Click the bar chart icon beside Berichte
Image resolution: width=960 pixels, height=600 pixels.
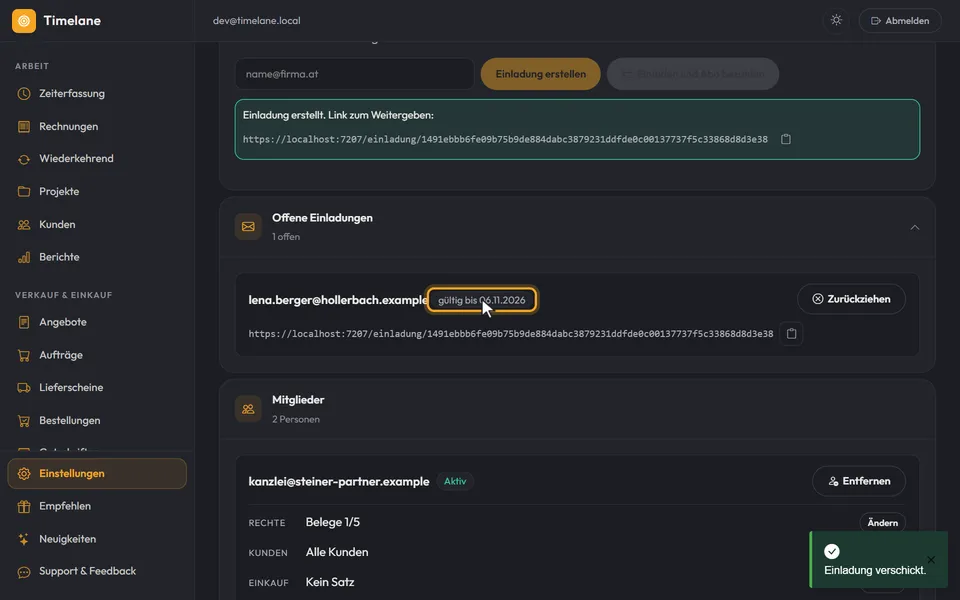tap(24, 257)
